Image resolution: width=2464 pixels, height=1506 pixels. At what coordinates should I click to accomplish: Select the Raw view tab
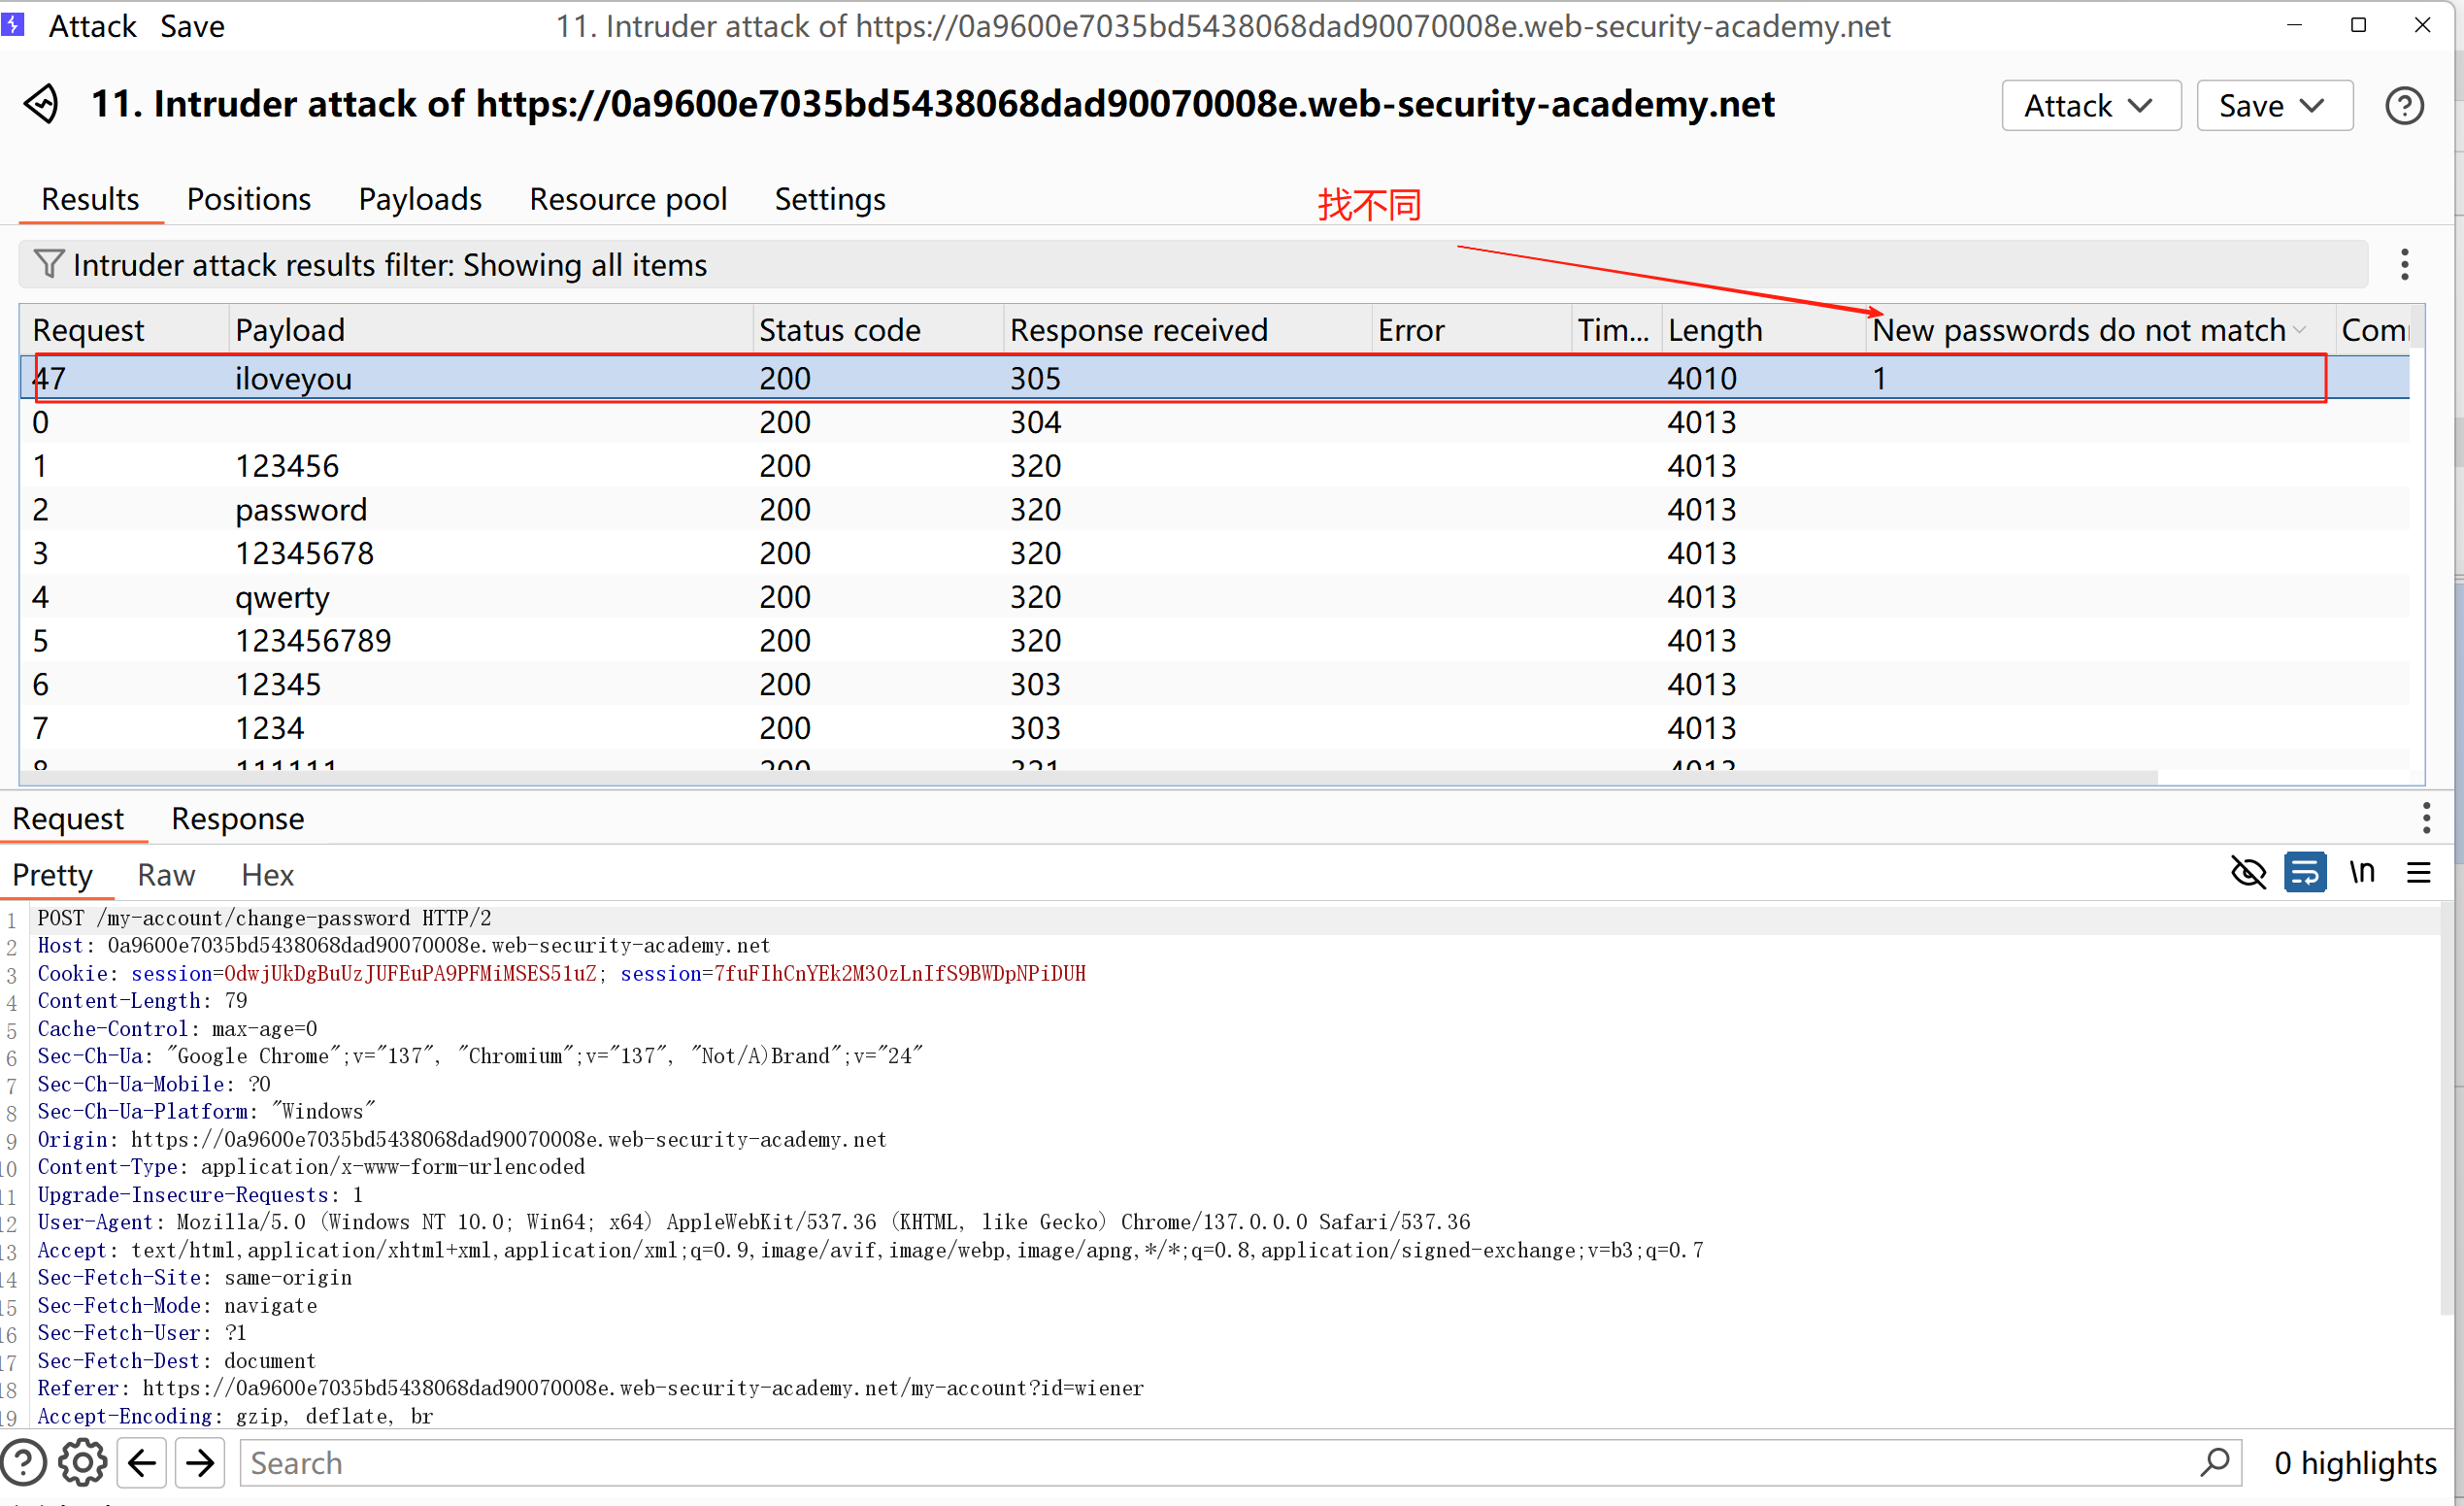pyautogui.click(x=166, y=875)
